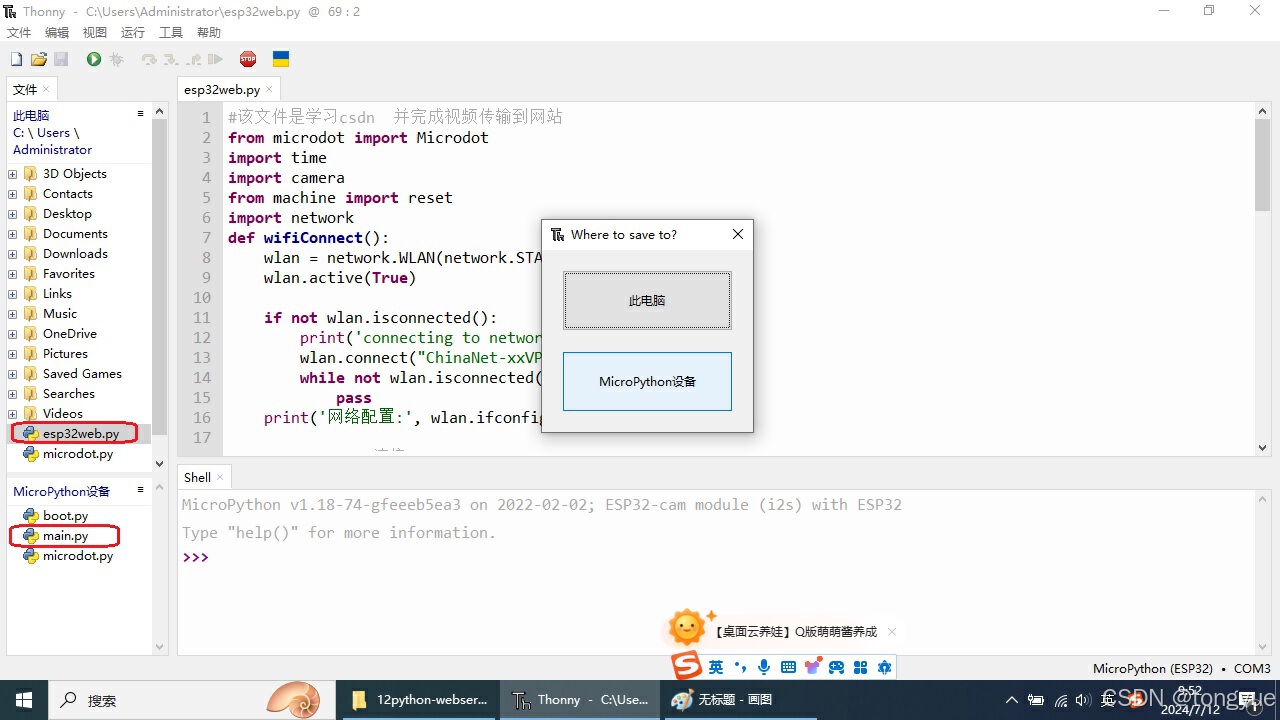
Task: Select esp32web.py in the local files
Action: click(x=80, y=434)
